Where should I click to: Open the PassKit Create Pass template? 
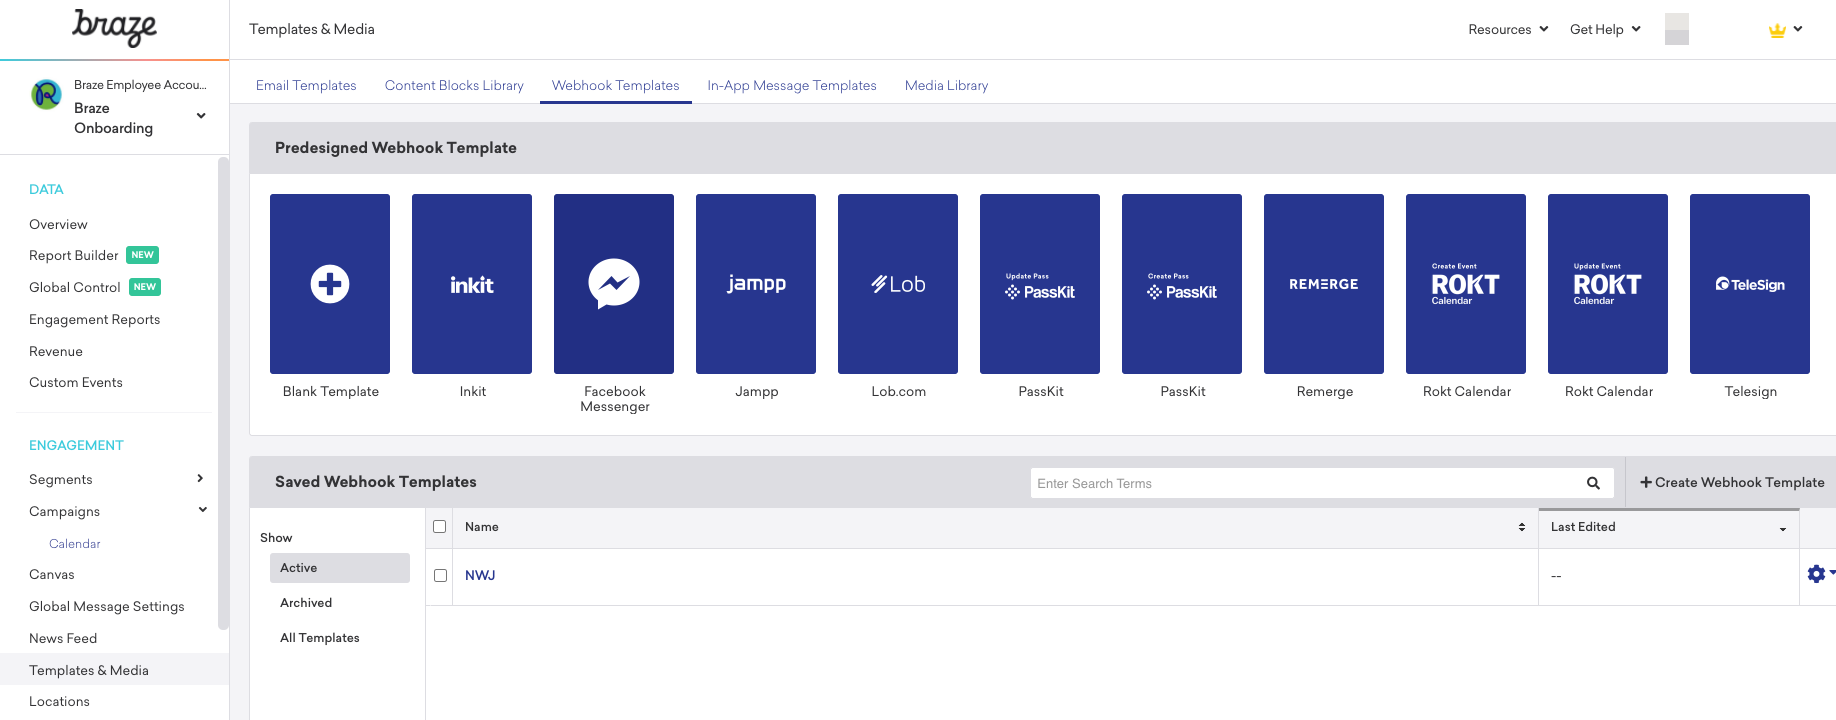pyautogui.click(x=1182, y=284)
